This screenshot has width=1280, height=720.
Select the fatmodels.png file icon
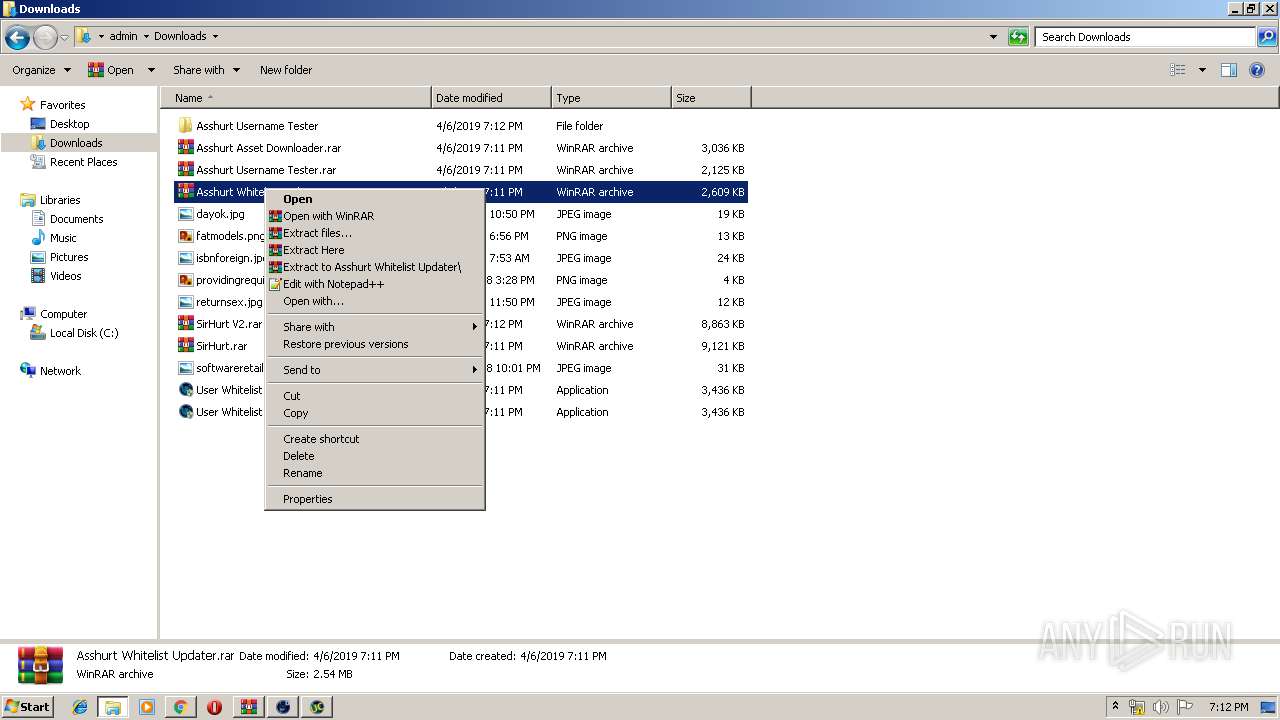click(185, 236)
